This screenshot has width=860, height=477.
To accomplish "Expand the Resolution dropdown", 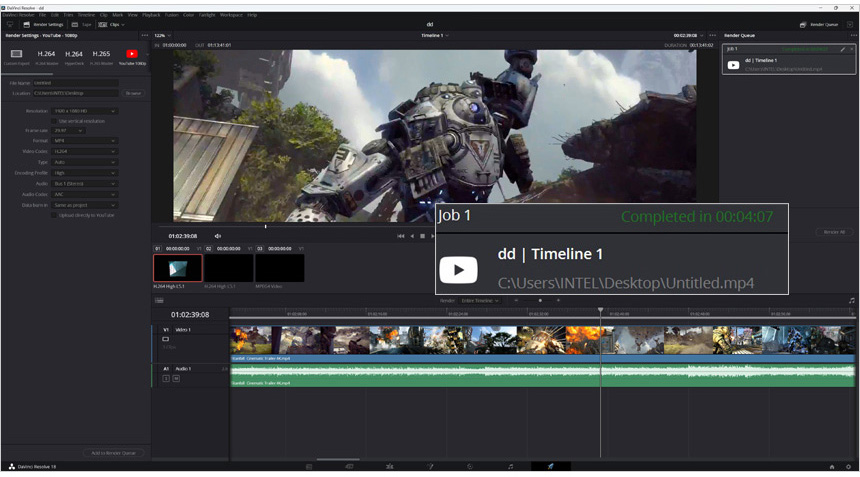I will pos(84,111).
